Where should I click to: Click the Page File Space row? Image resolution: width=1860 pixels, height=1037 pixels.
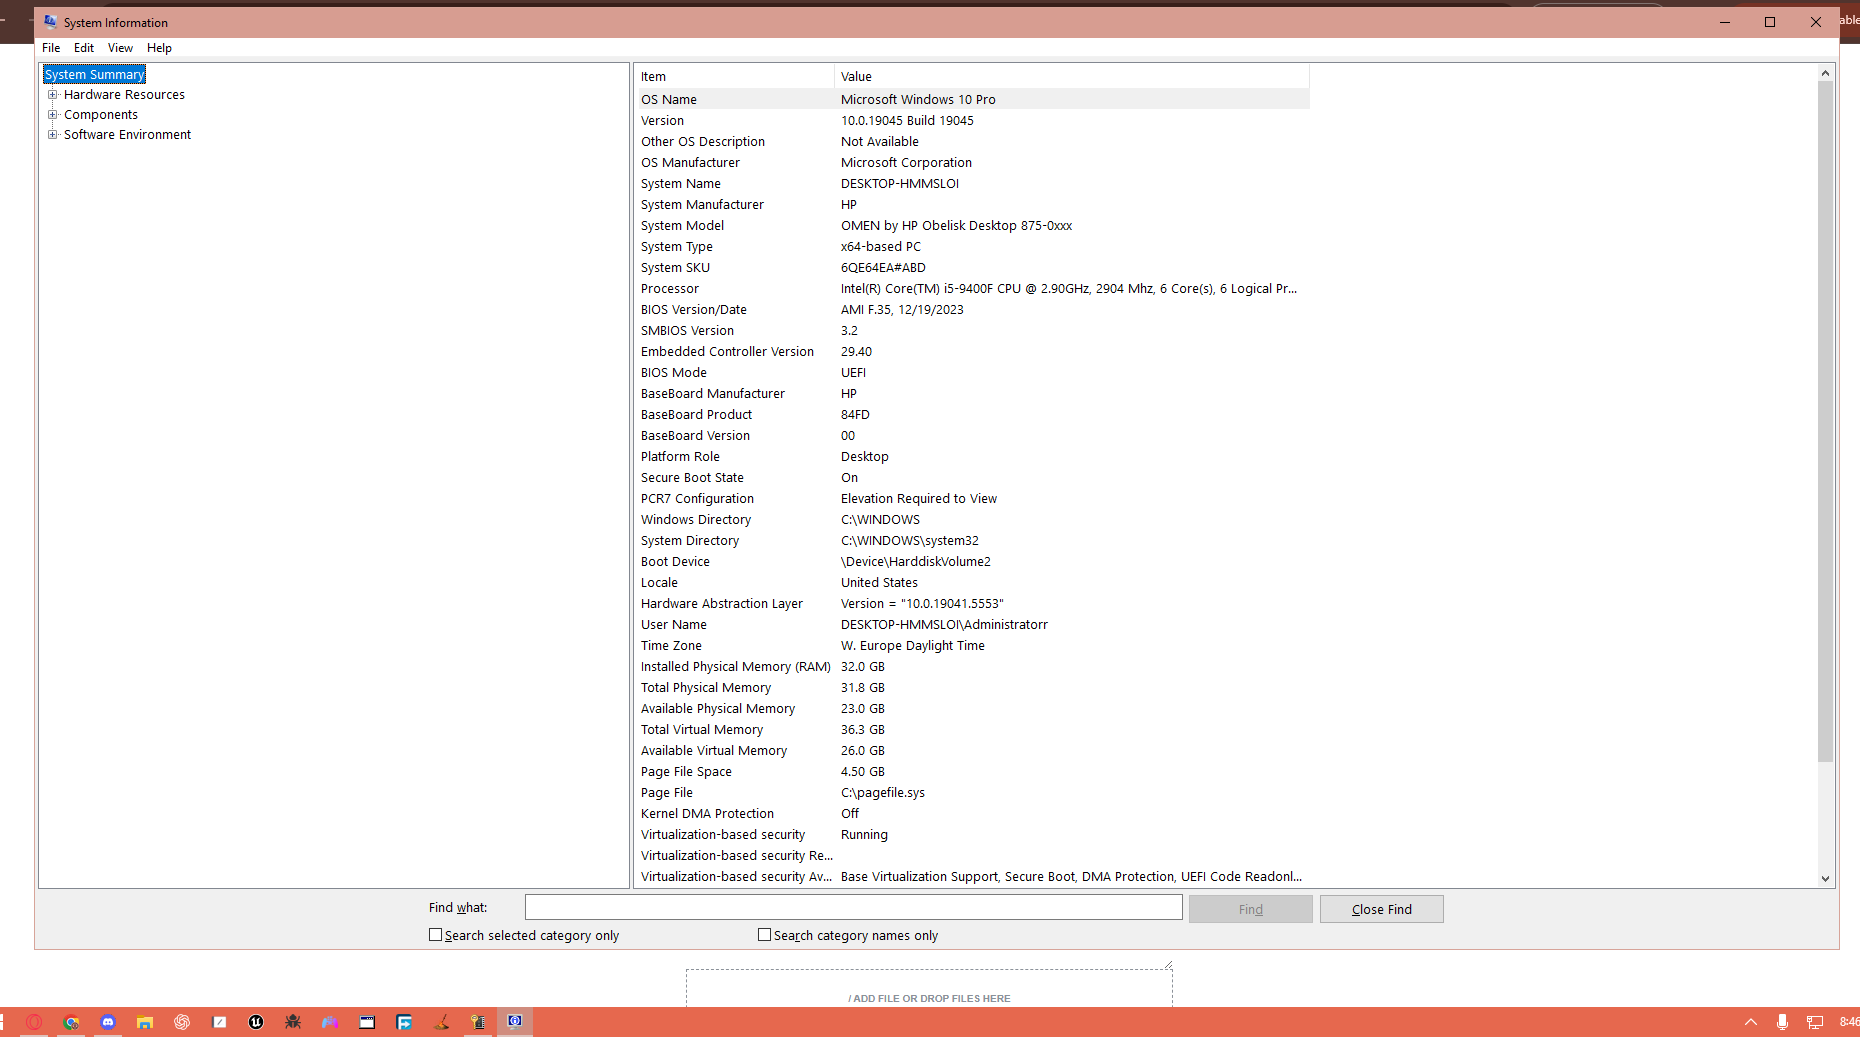point(973,772)
